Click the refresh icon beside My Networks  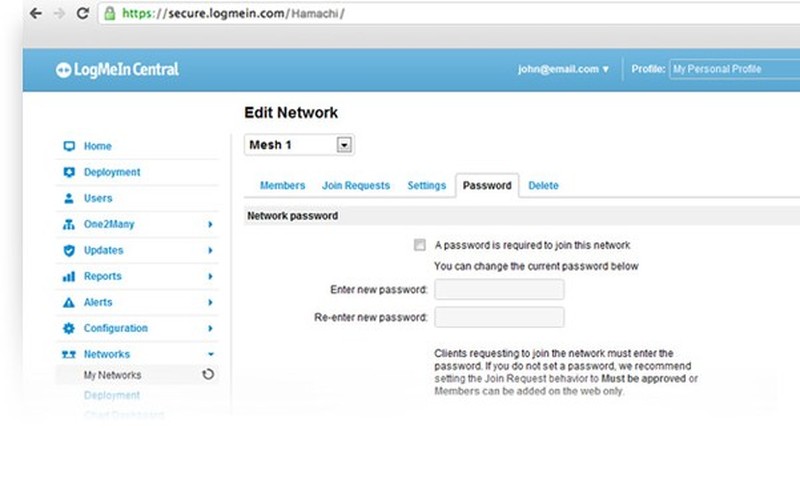208,375
